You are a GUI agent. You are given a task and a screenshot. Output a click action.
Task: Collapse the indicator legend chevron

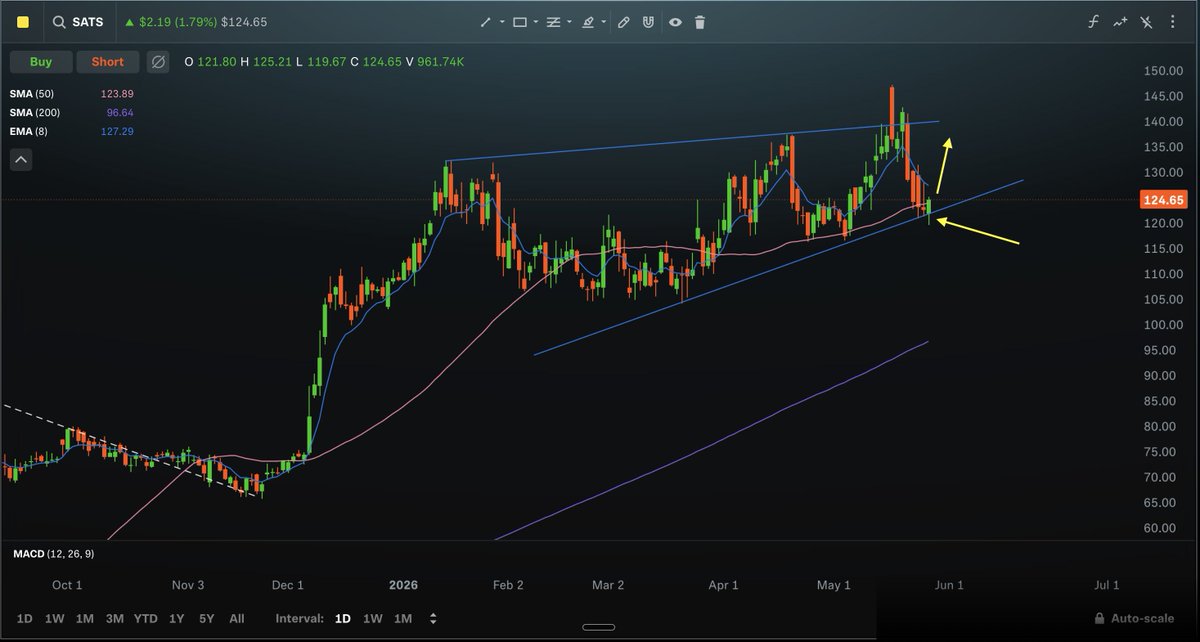tap(21, 159)
